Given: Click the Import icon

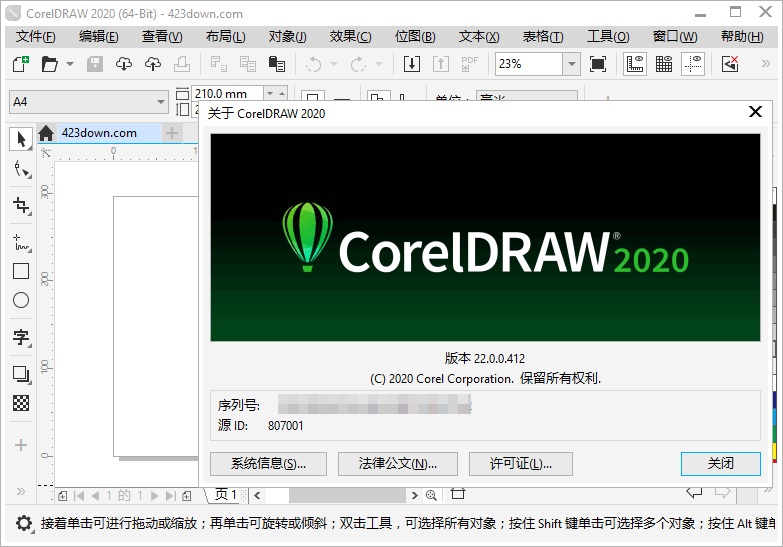Looking at the screenshot, I should [x=412, y=64].
